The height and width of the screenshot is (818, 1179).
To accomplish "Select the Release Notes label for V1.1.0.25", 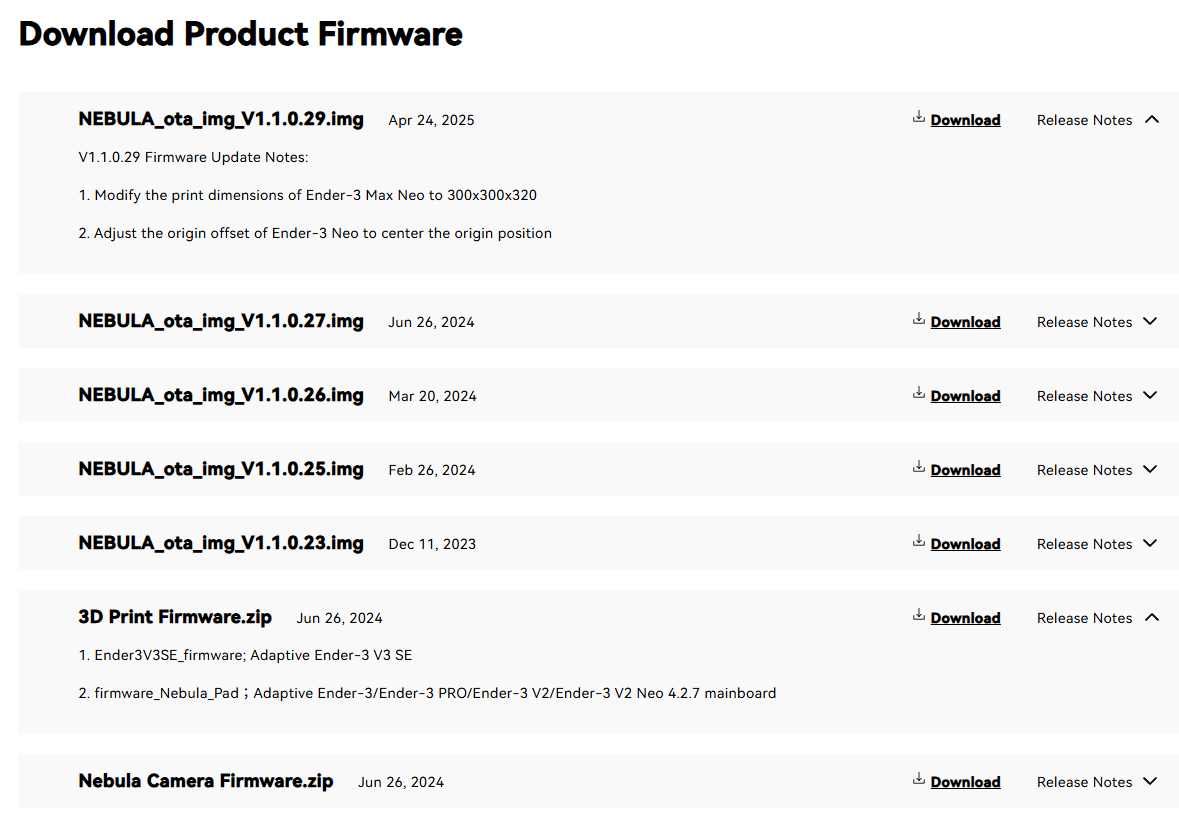I will coord(1084,470).
